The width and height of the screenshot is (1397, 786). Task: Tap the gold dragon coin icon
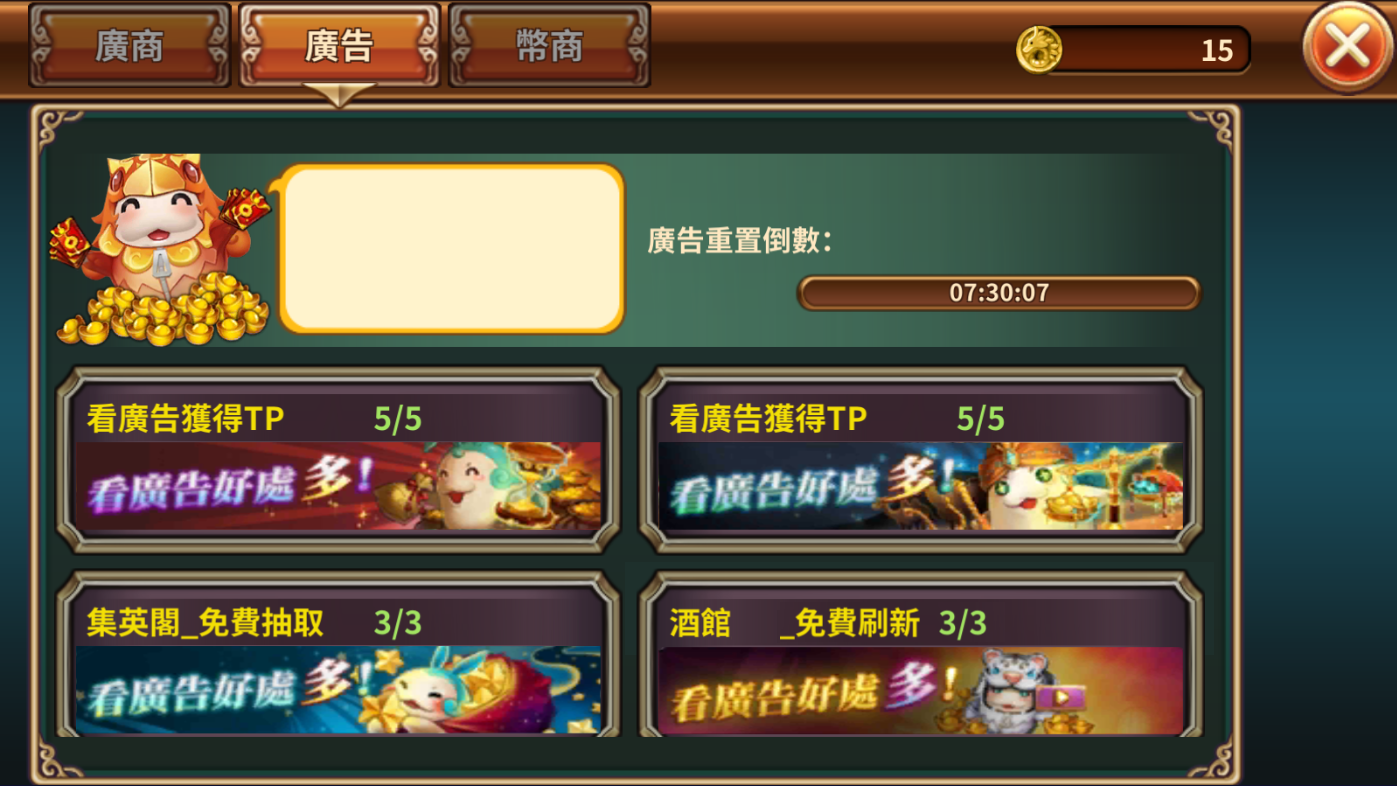tap(1039, 49)
